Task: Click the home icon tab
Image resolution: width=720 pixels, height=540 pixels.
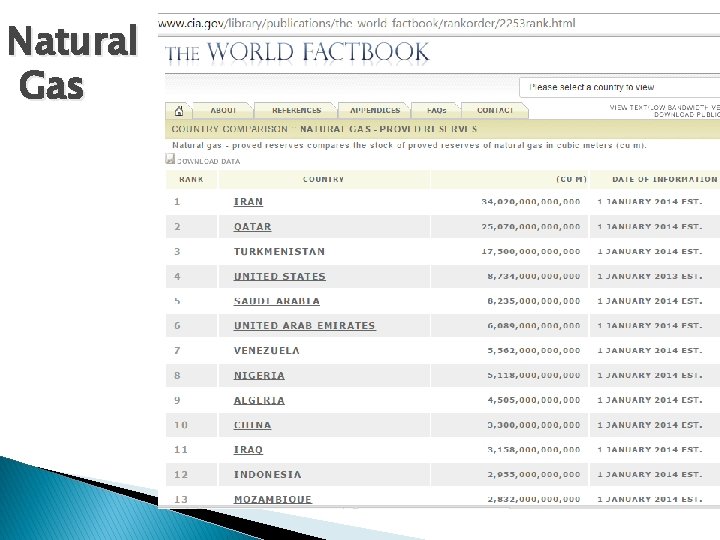Action: tap(179, 111)
